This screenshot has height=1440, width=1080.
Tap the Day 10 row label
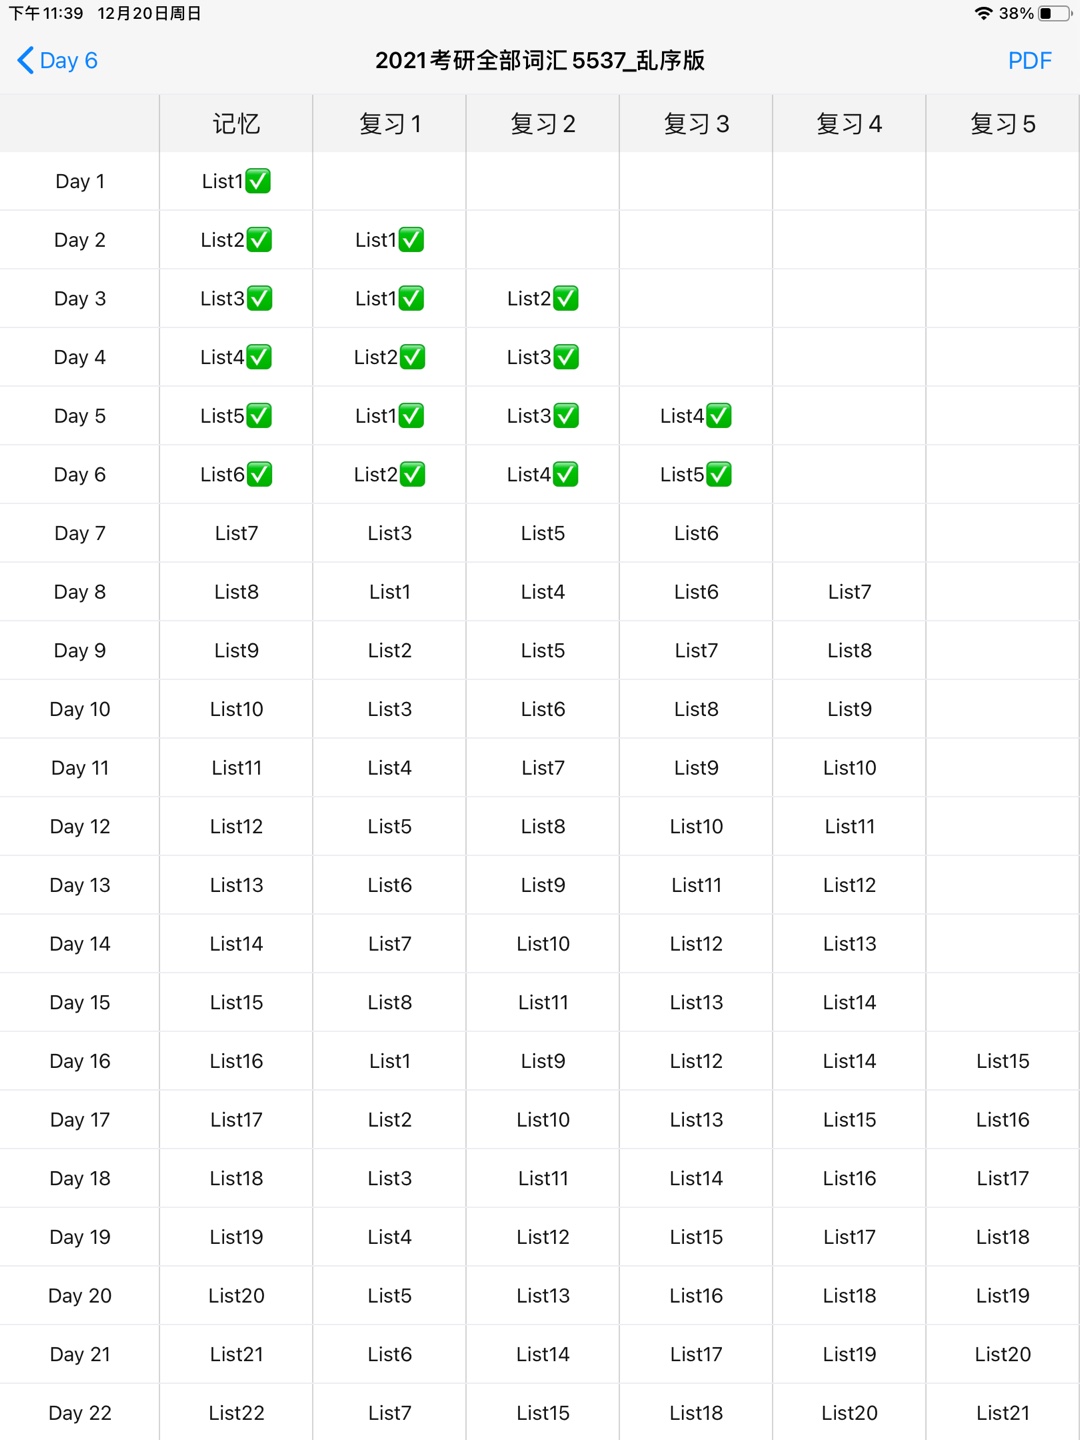pos(80,709)
